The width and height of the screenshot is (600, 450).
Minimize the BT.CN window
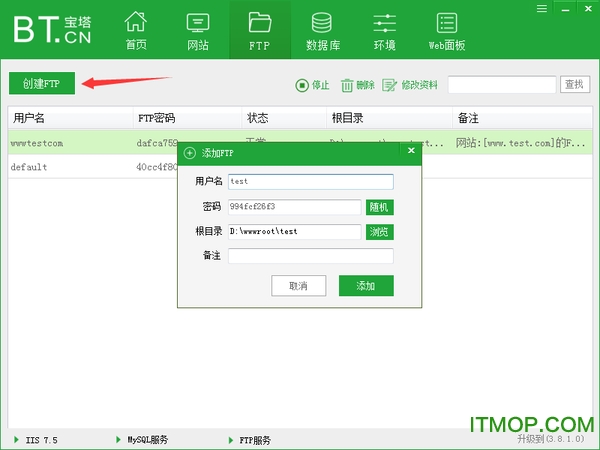click(565, 9)
